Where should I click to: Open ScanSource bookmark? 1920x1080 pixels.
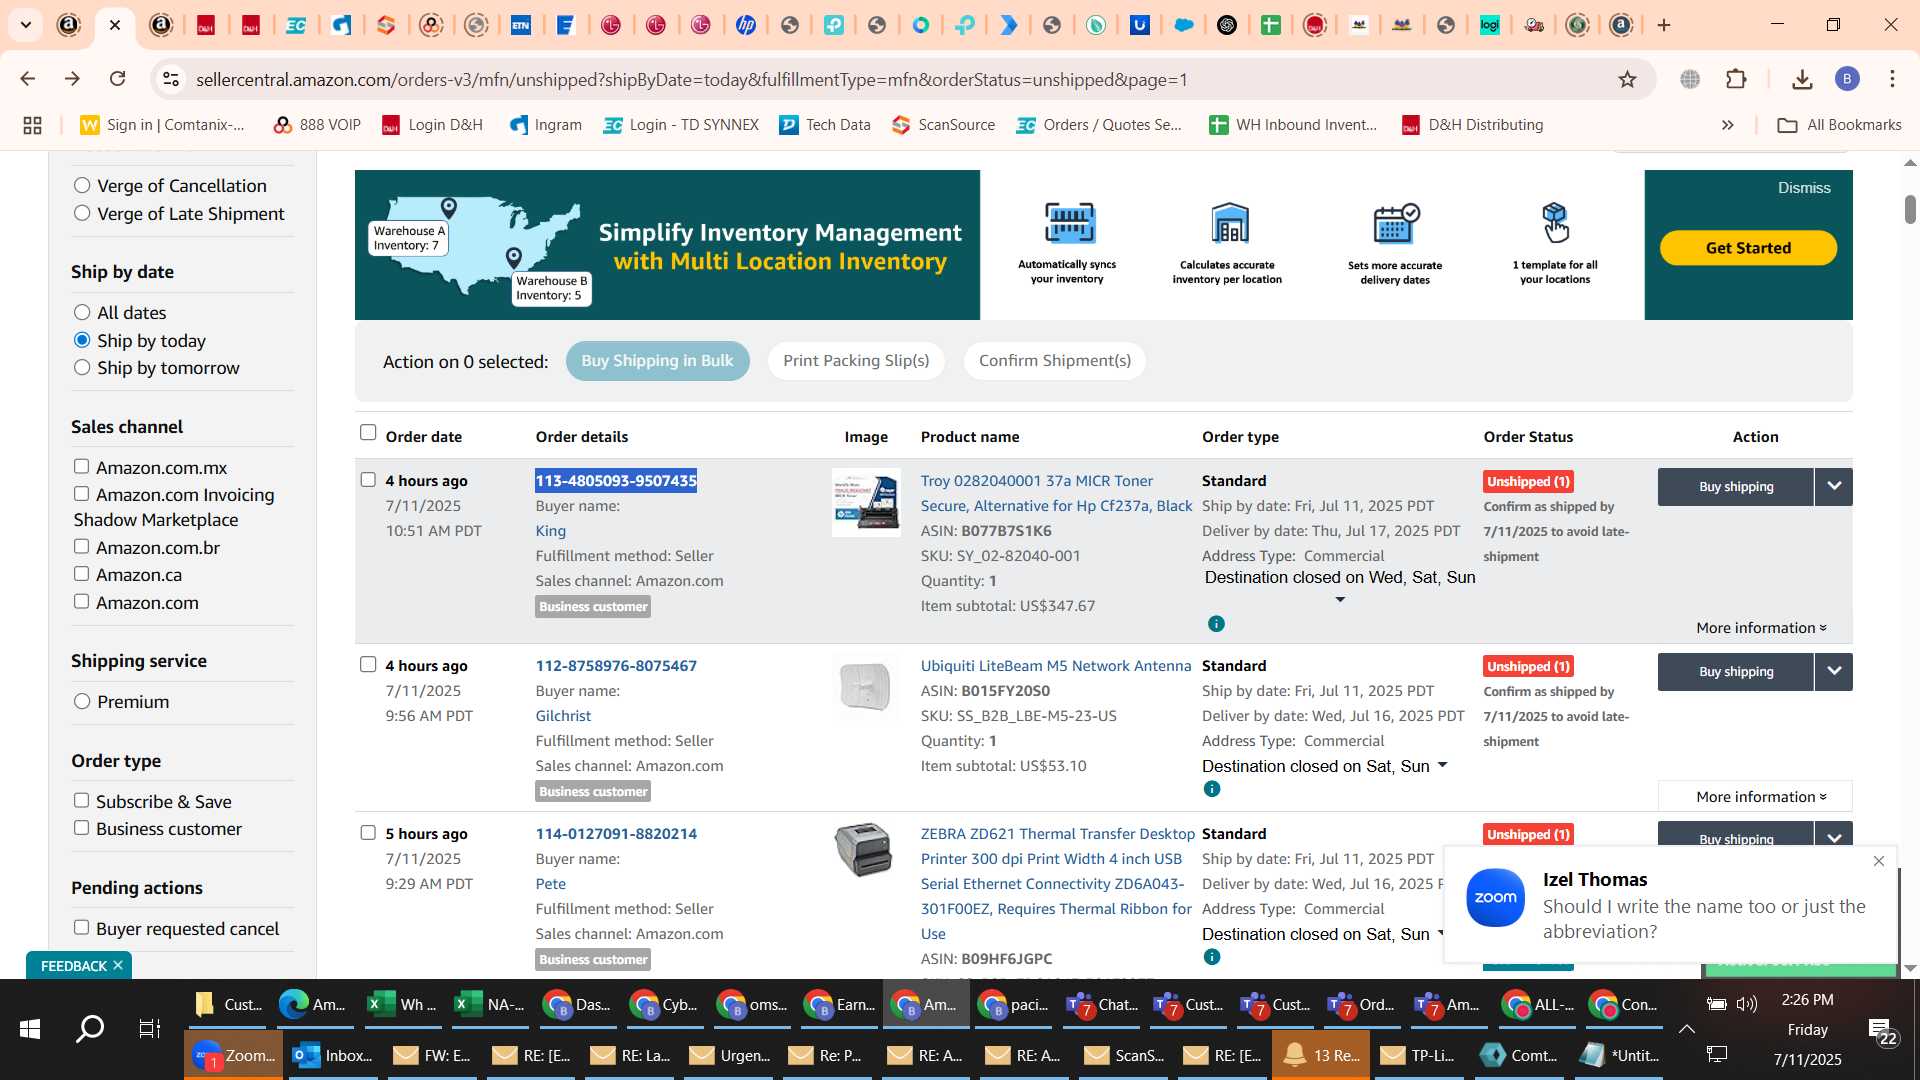point(944,125)
